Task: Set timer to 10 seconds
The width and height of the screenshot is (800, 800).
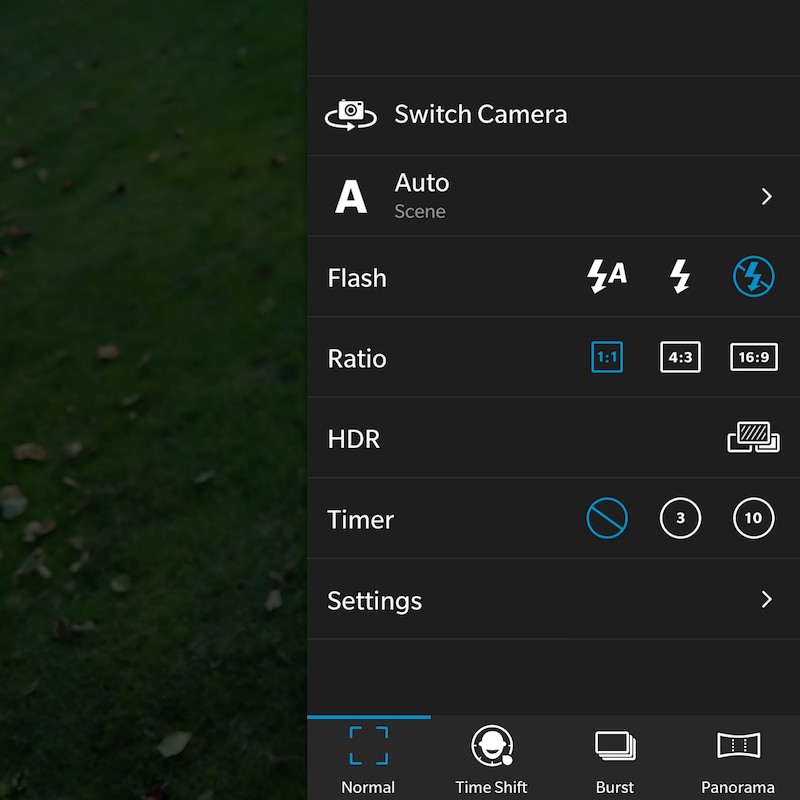Action: (x=754, y=518)
